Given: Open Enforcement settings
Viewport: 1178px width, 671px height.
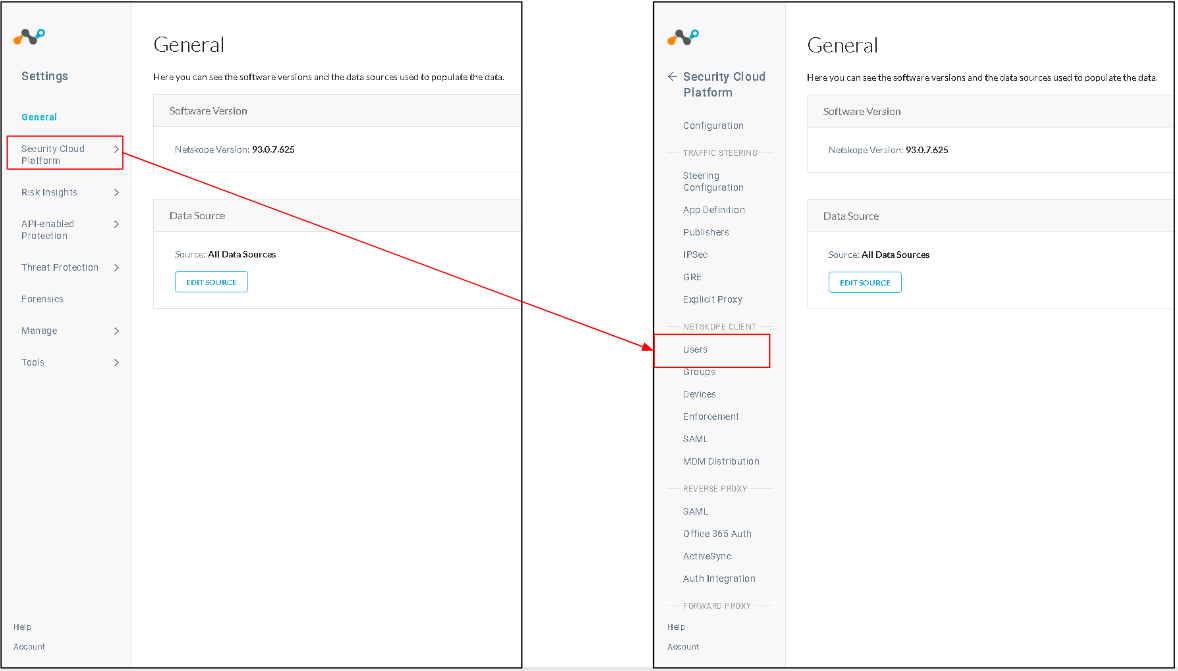Looking at the screenshot, I should coord(711,416).
